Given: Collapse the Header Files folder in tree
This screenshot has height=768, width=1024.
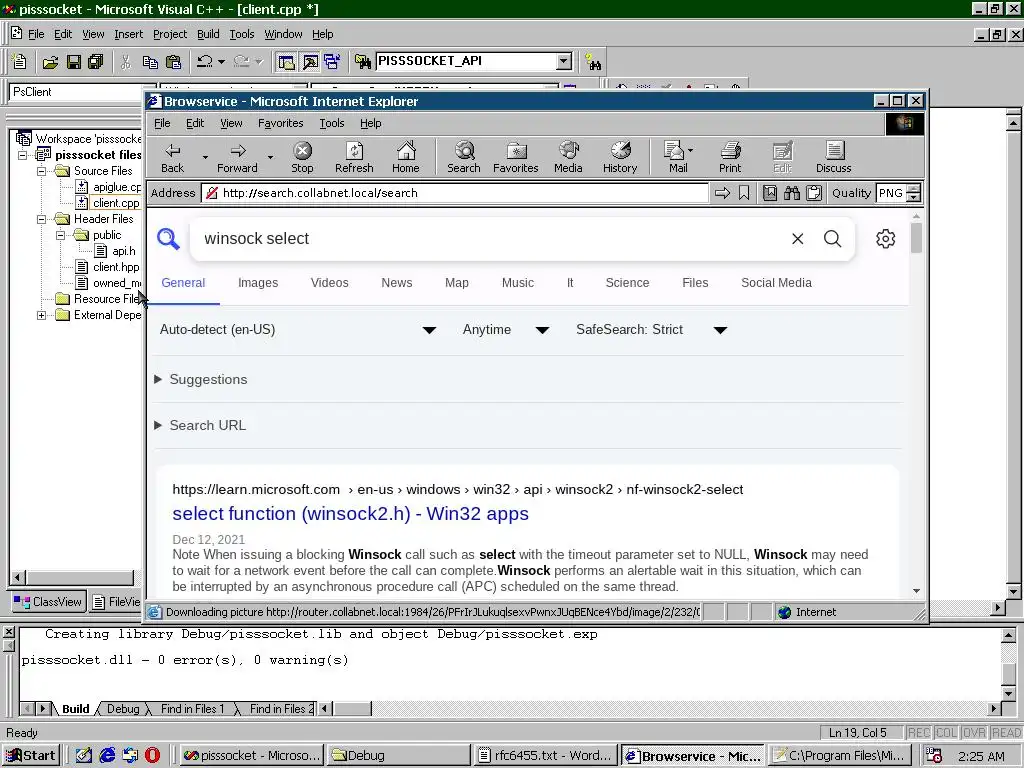Looking at the screenshot, I should (x=41, y=219).
